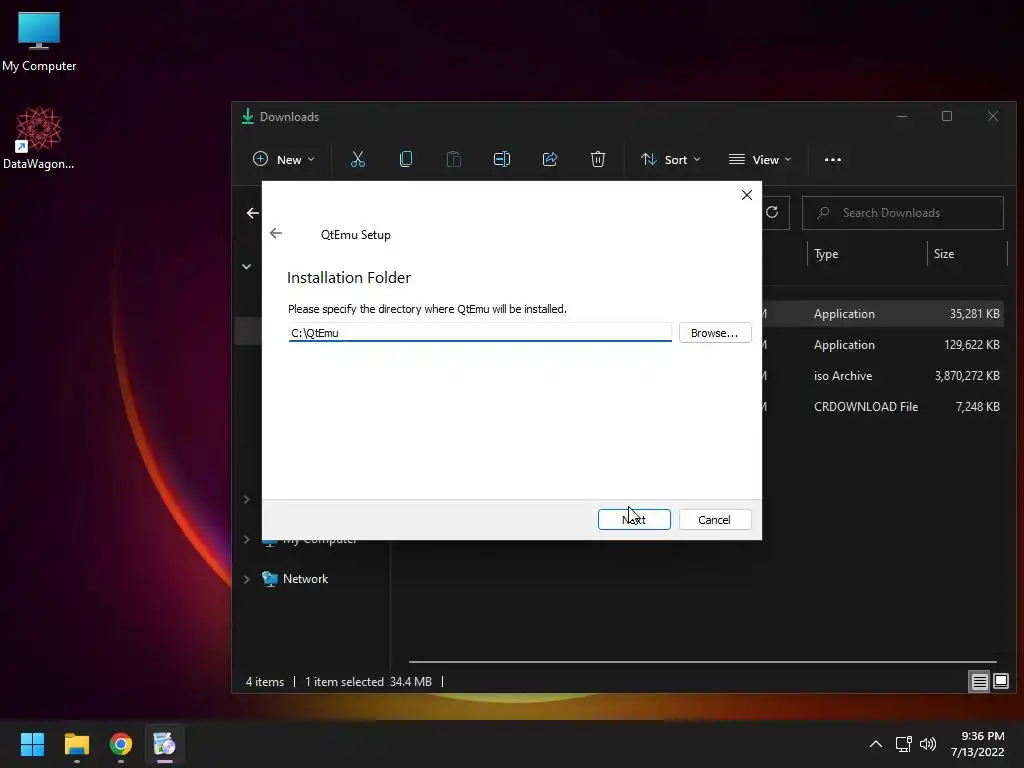Screen dimensions: 1024x768
Task: Open Windows Start menu
Action: pos(32,744)
